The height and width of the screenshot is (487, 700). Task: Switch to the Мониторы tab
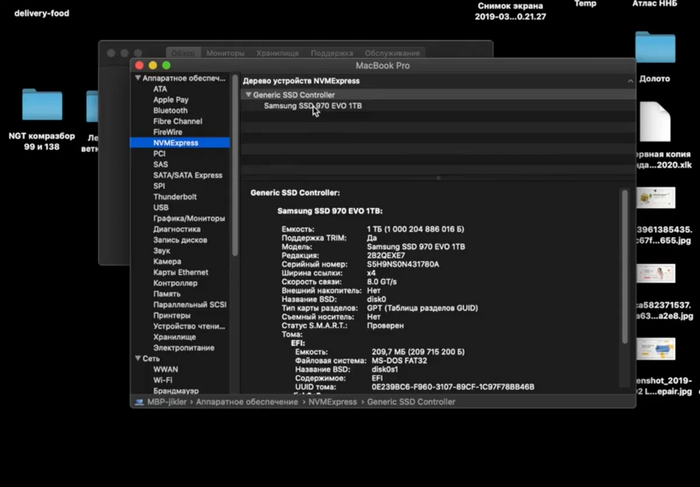coord(226,52)
